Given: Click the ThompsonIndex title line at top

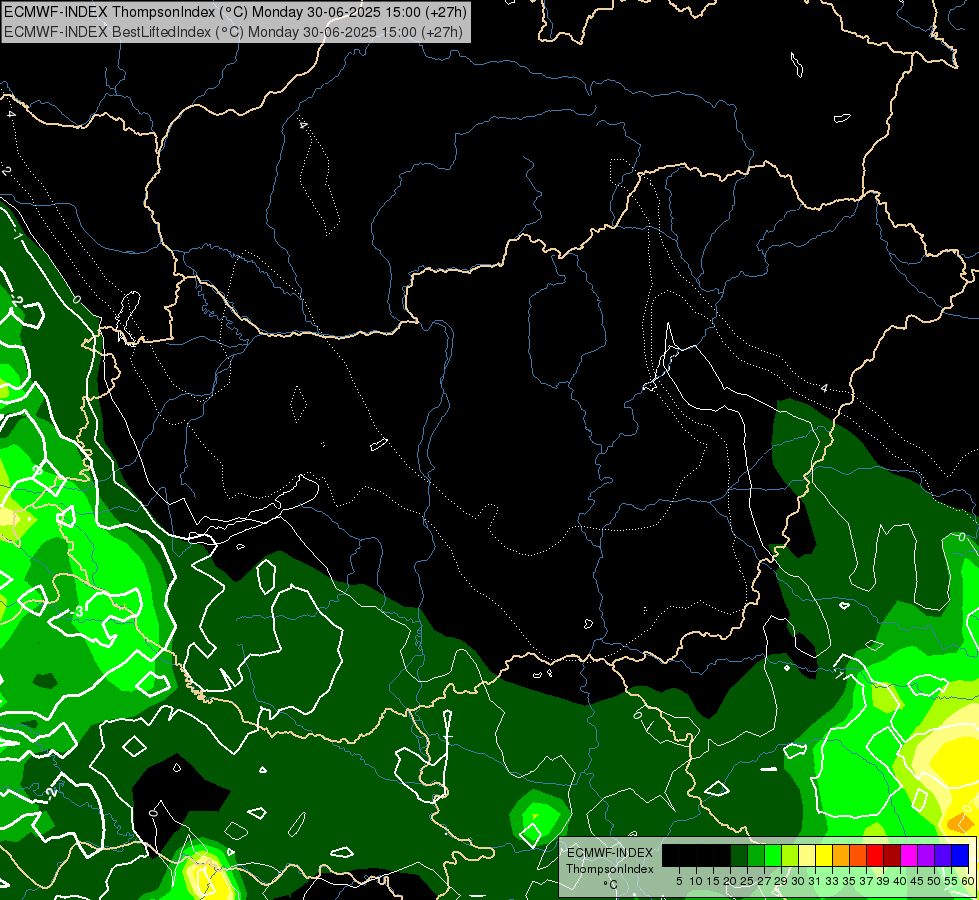Looking at the screenshot, I should click(235, 12).
